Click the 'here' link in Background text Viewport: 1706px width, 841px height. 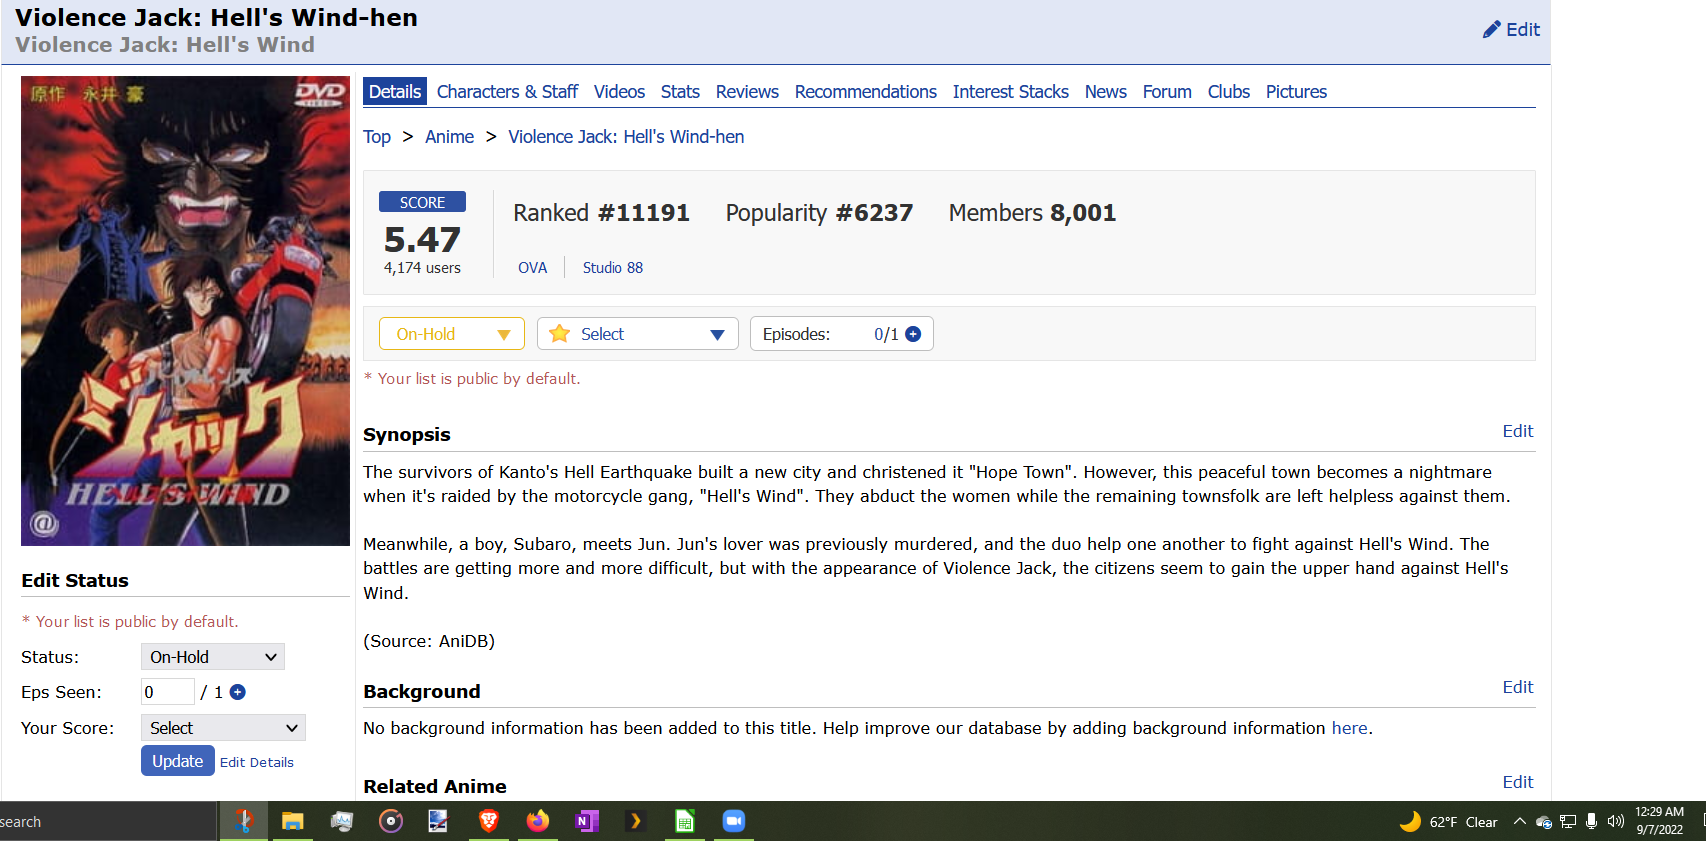[1349, 728]
